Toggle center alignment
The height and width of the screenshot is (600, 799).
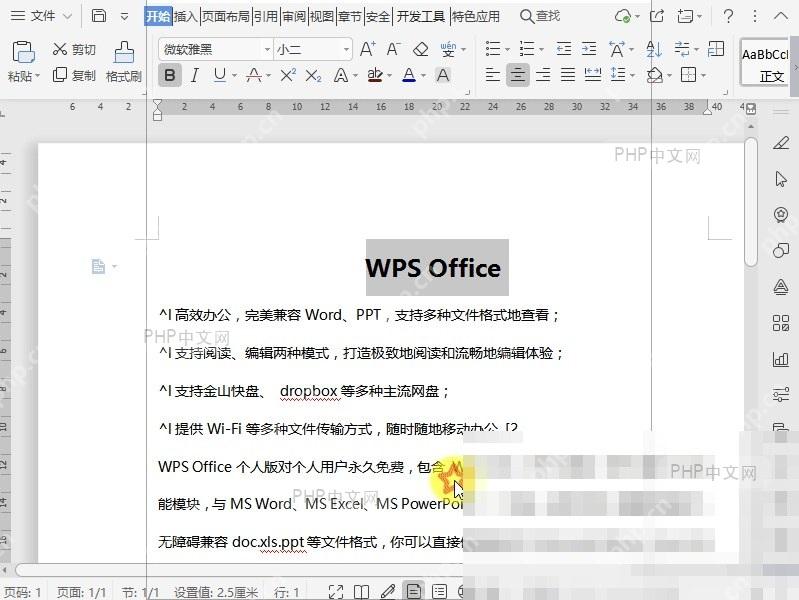tap(518, 75)
